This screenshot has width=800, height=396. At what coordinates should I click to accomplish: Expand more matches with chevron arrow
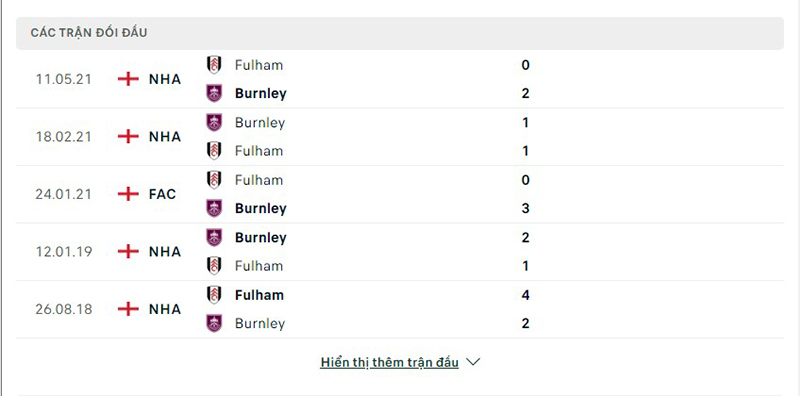tap(473, 362)
